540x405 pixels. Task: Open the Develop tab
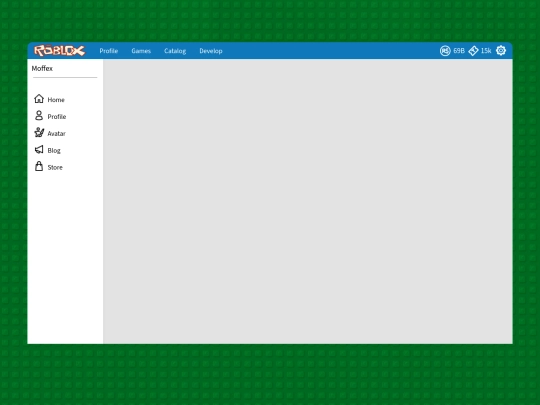(211, 51)
